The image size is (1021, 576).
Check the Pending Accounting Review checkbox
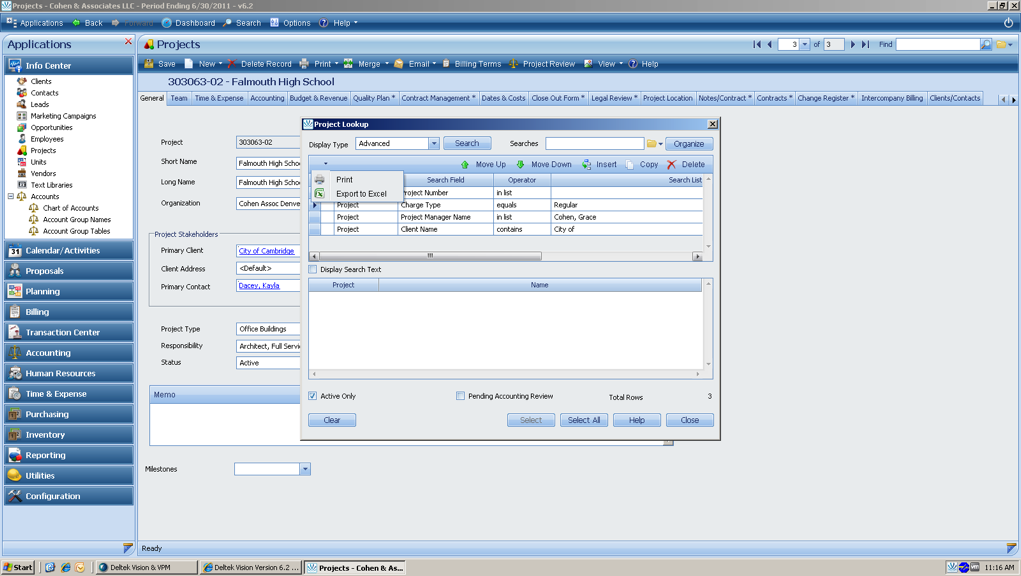click(x=460, y=396)
